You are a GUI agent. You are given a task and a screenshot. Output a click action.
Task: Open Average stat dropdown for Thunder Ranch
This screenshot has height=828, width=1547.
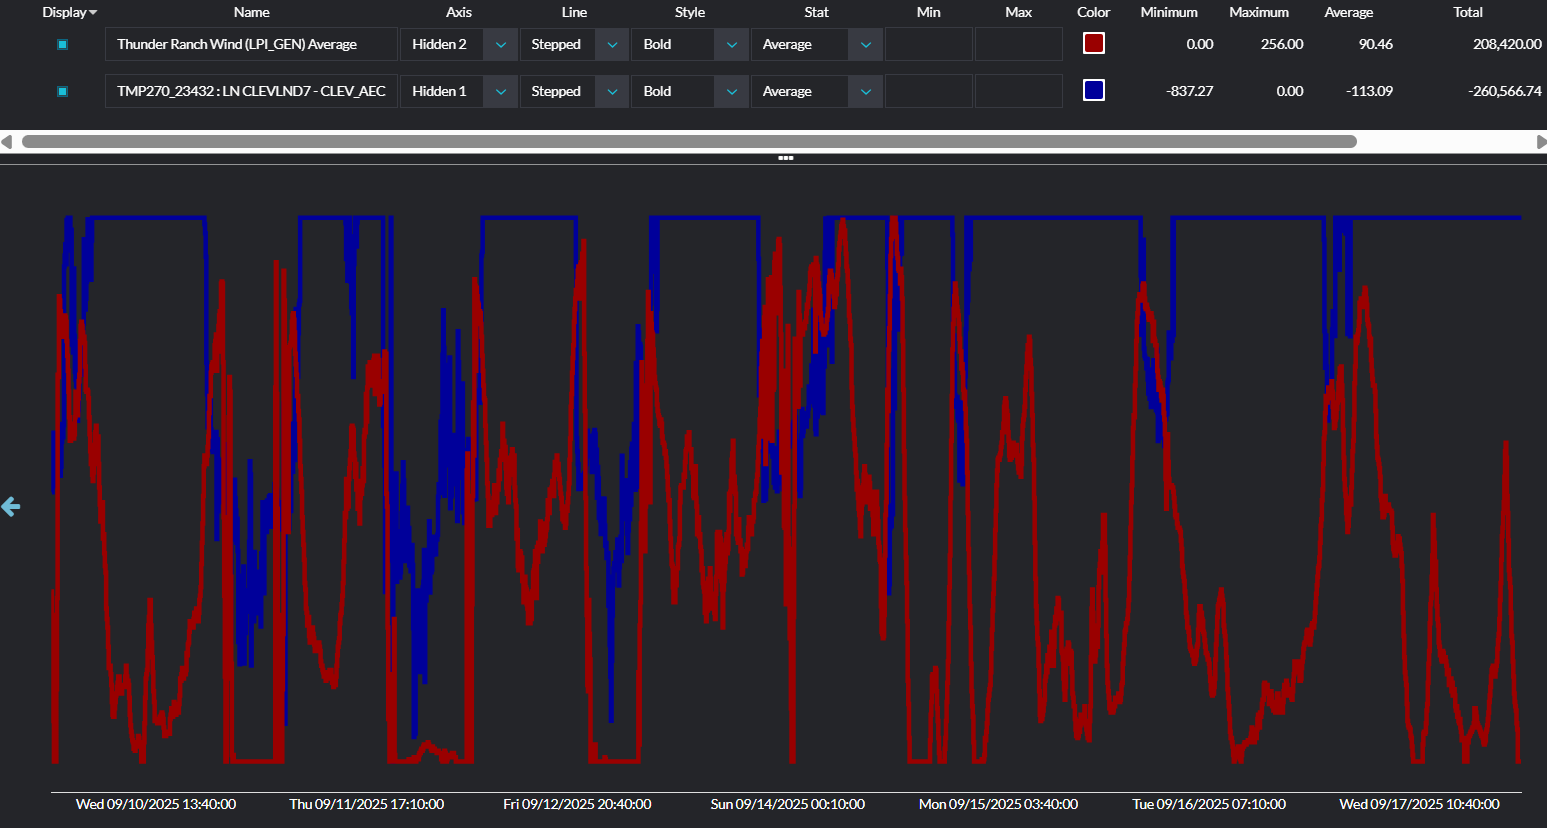pyautogui.click(x=865, y=45)
